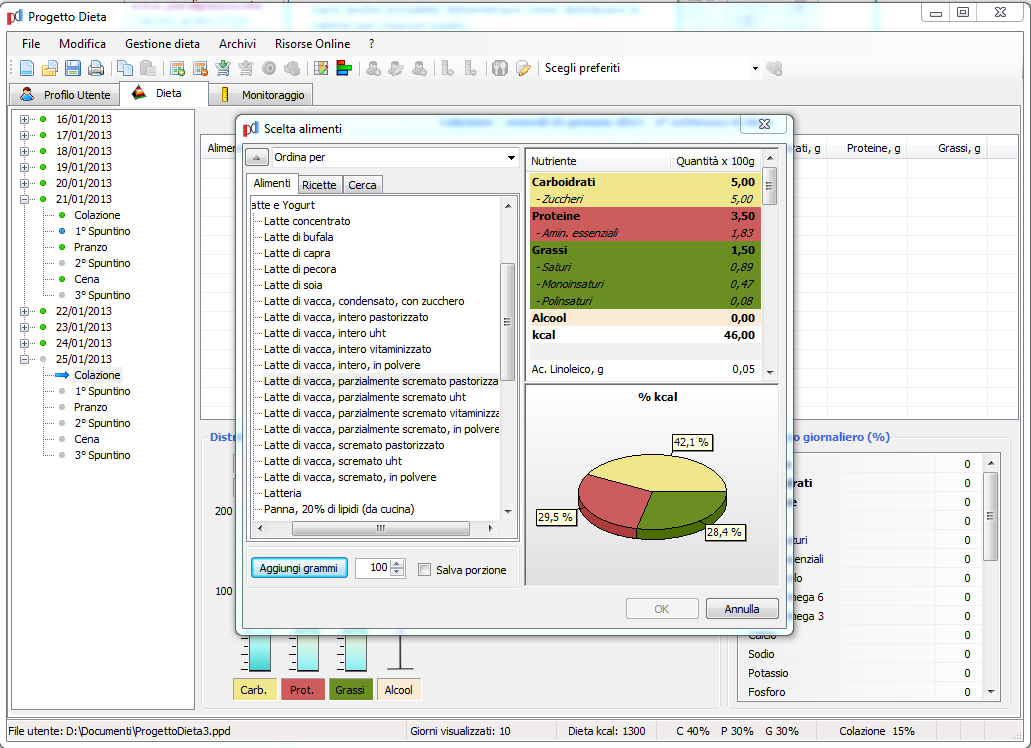This screenshot has width=1031, height=748.
Task: Click the new file toolbar icon
Action: (x=27, y=69)
